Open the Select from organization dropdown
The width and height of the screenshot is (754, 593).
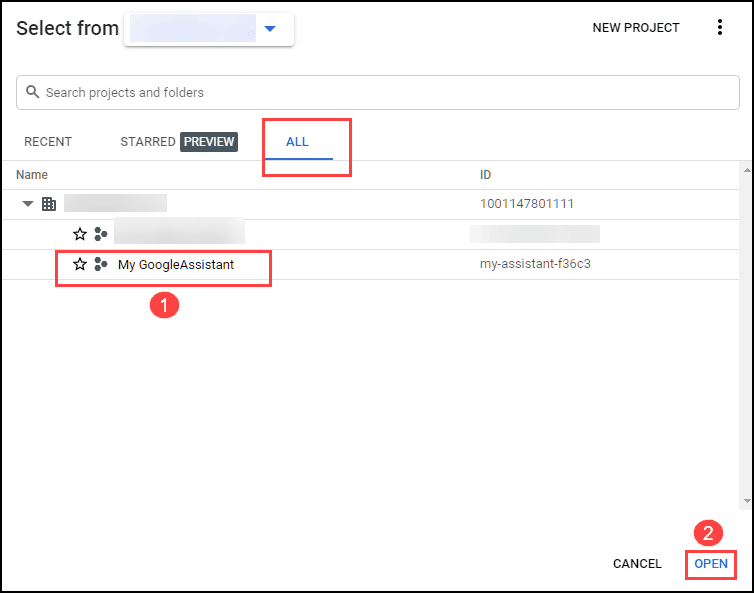coord(209,28)
